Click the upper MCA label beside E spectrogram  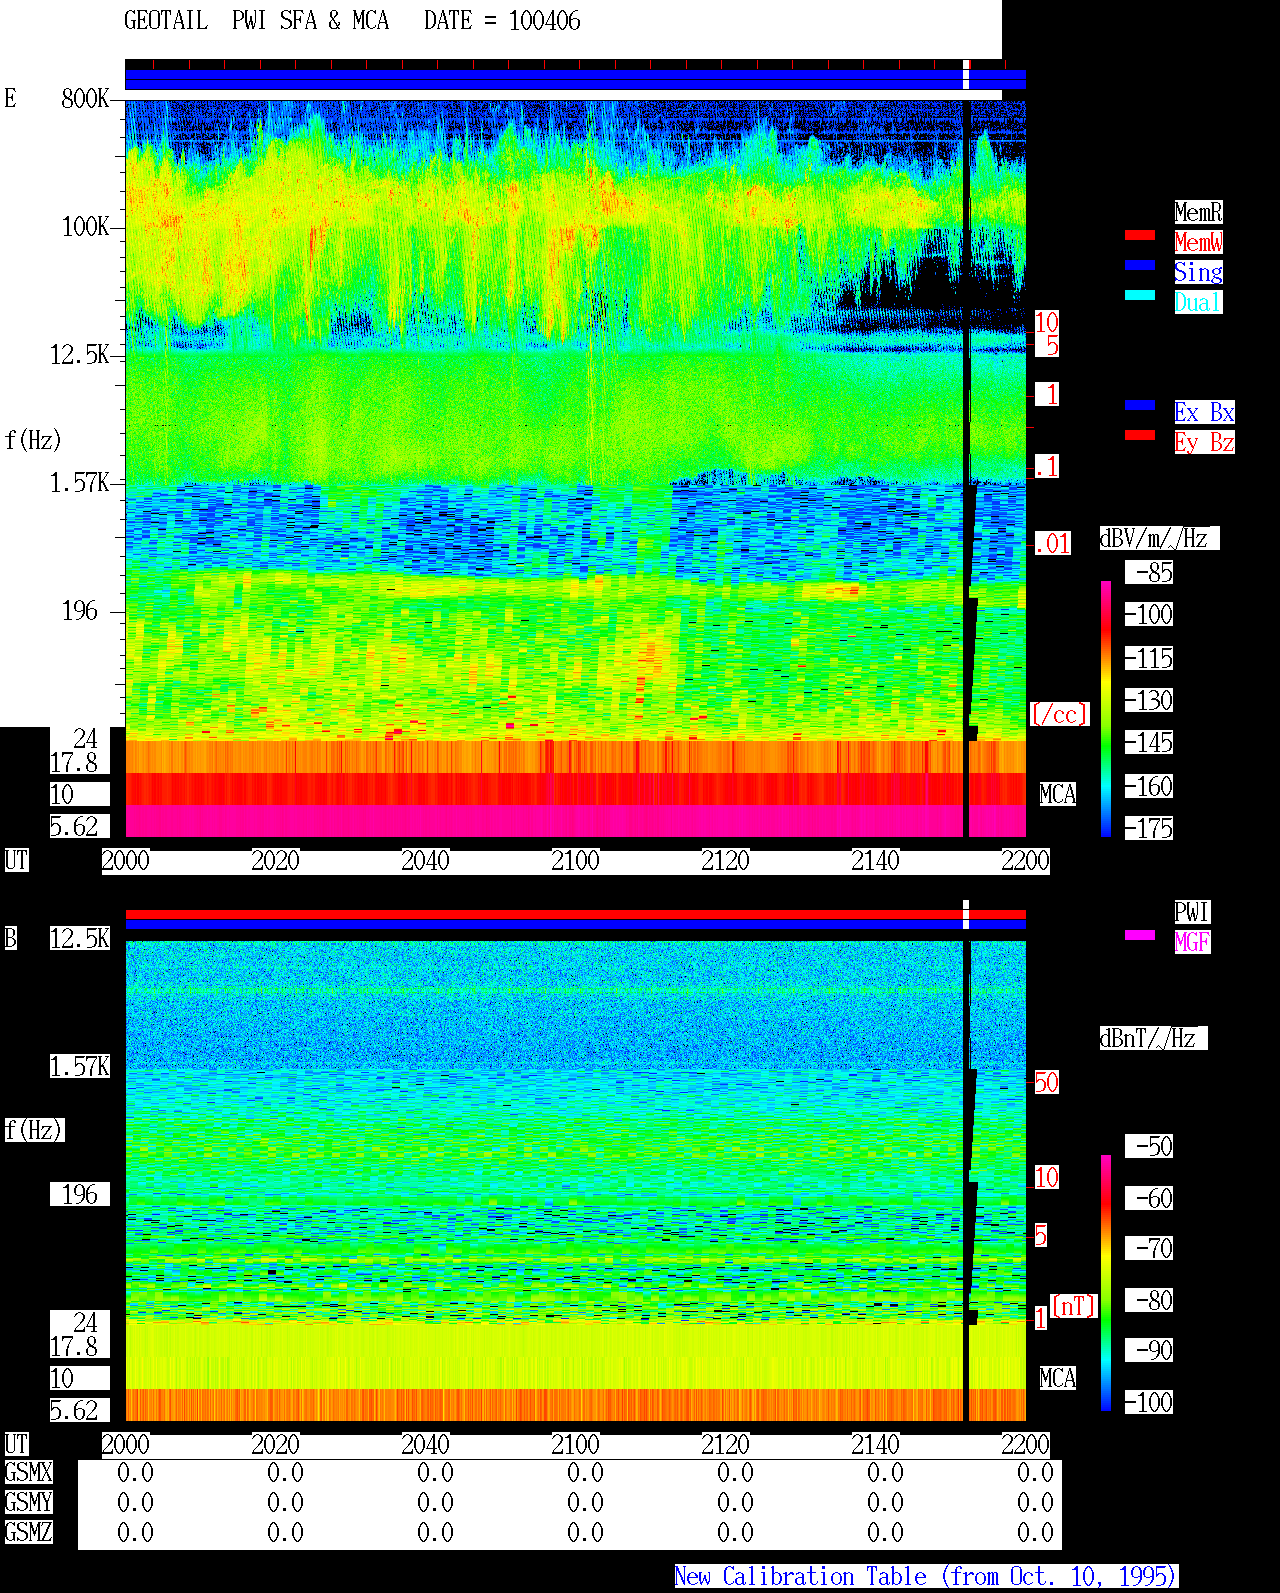tap(1058, 795)
